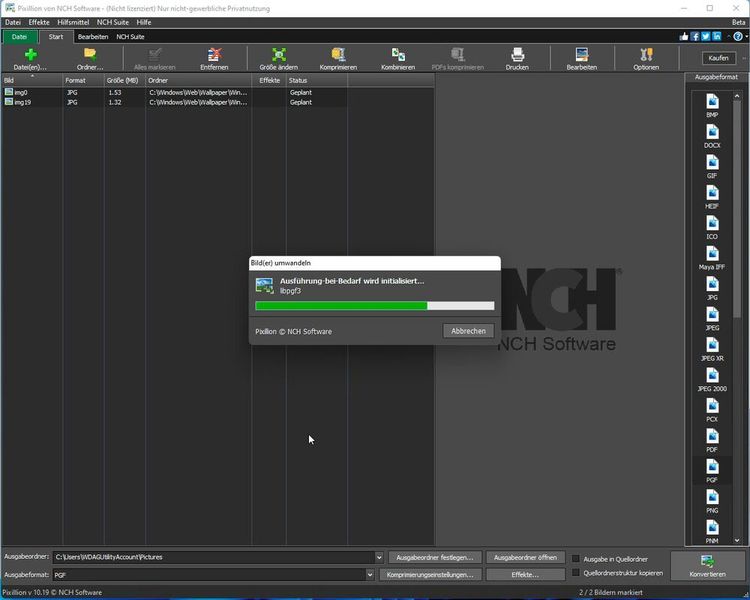Image resolution: width=750 pixels, height=600 pixels.
Task: Open the Facebook share icon
Action: tap(695, 36)
